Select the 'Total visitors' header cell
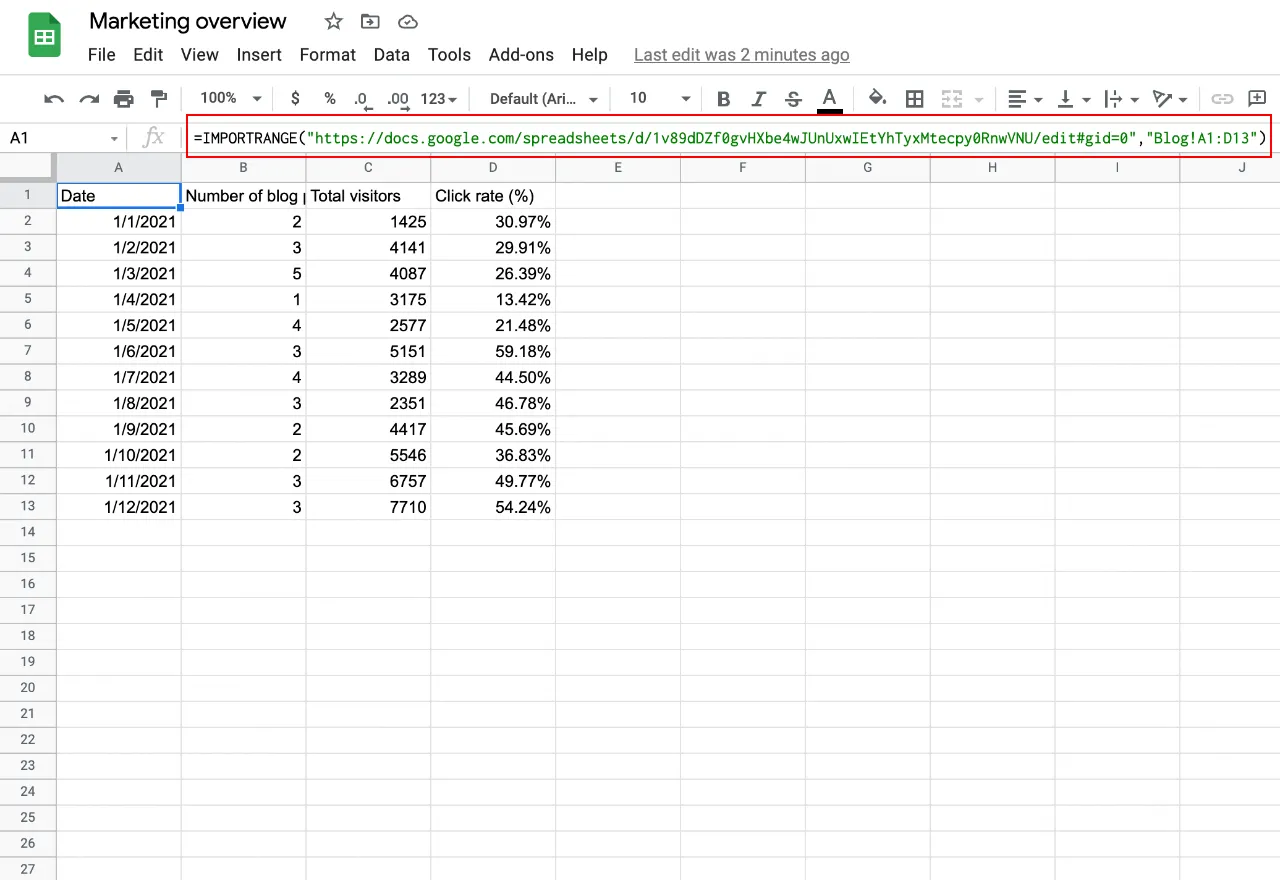Image resolution: width=1280 pixels, height=880 pixels. [x=368, y=195]
